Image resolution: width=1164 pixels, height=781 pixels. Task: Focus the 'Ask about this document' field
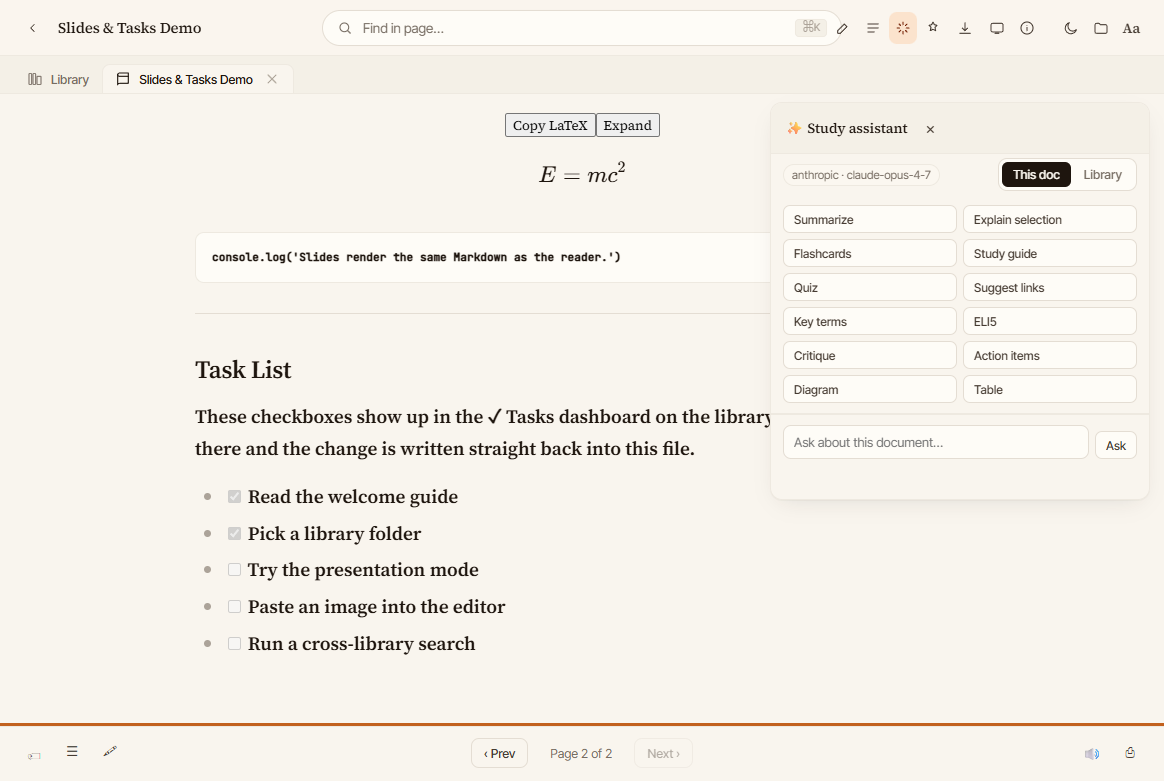tap(935, 442)
